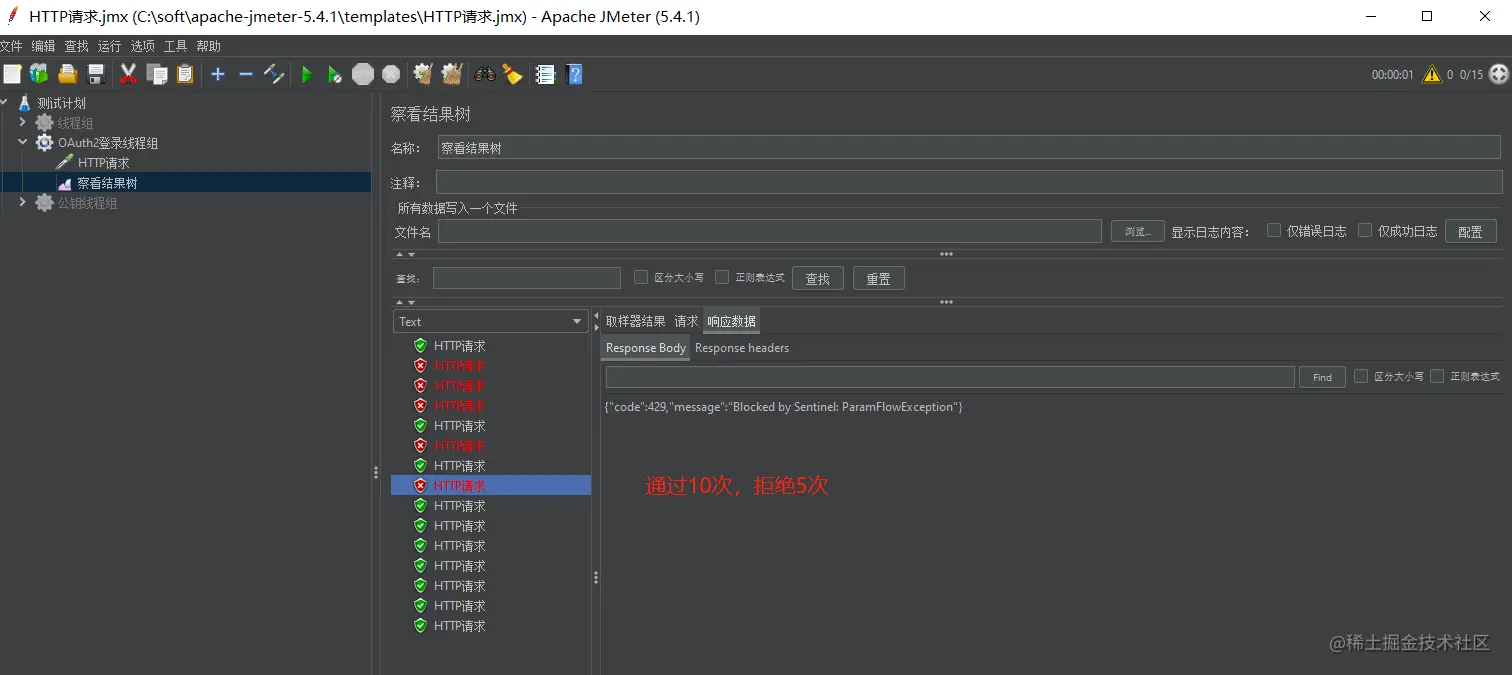Click the 查找 search button

coord(818,278)
